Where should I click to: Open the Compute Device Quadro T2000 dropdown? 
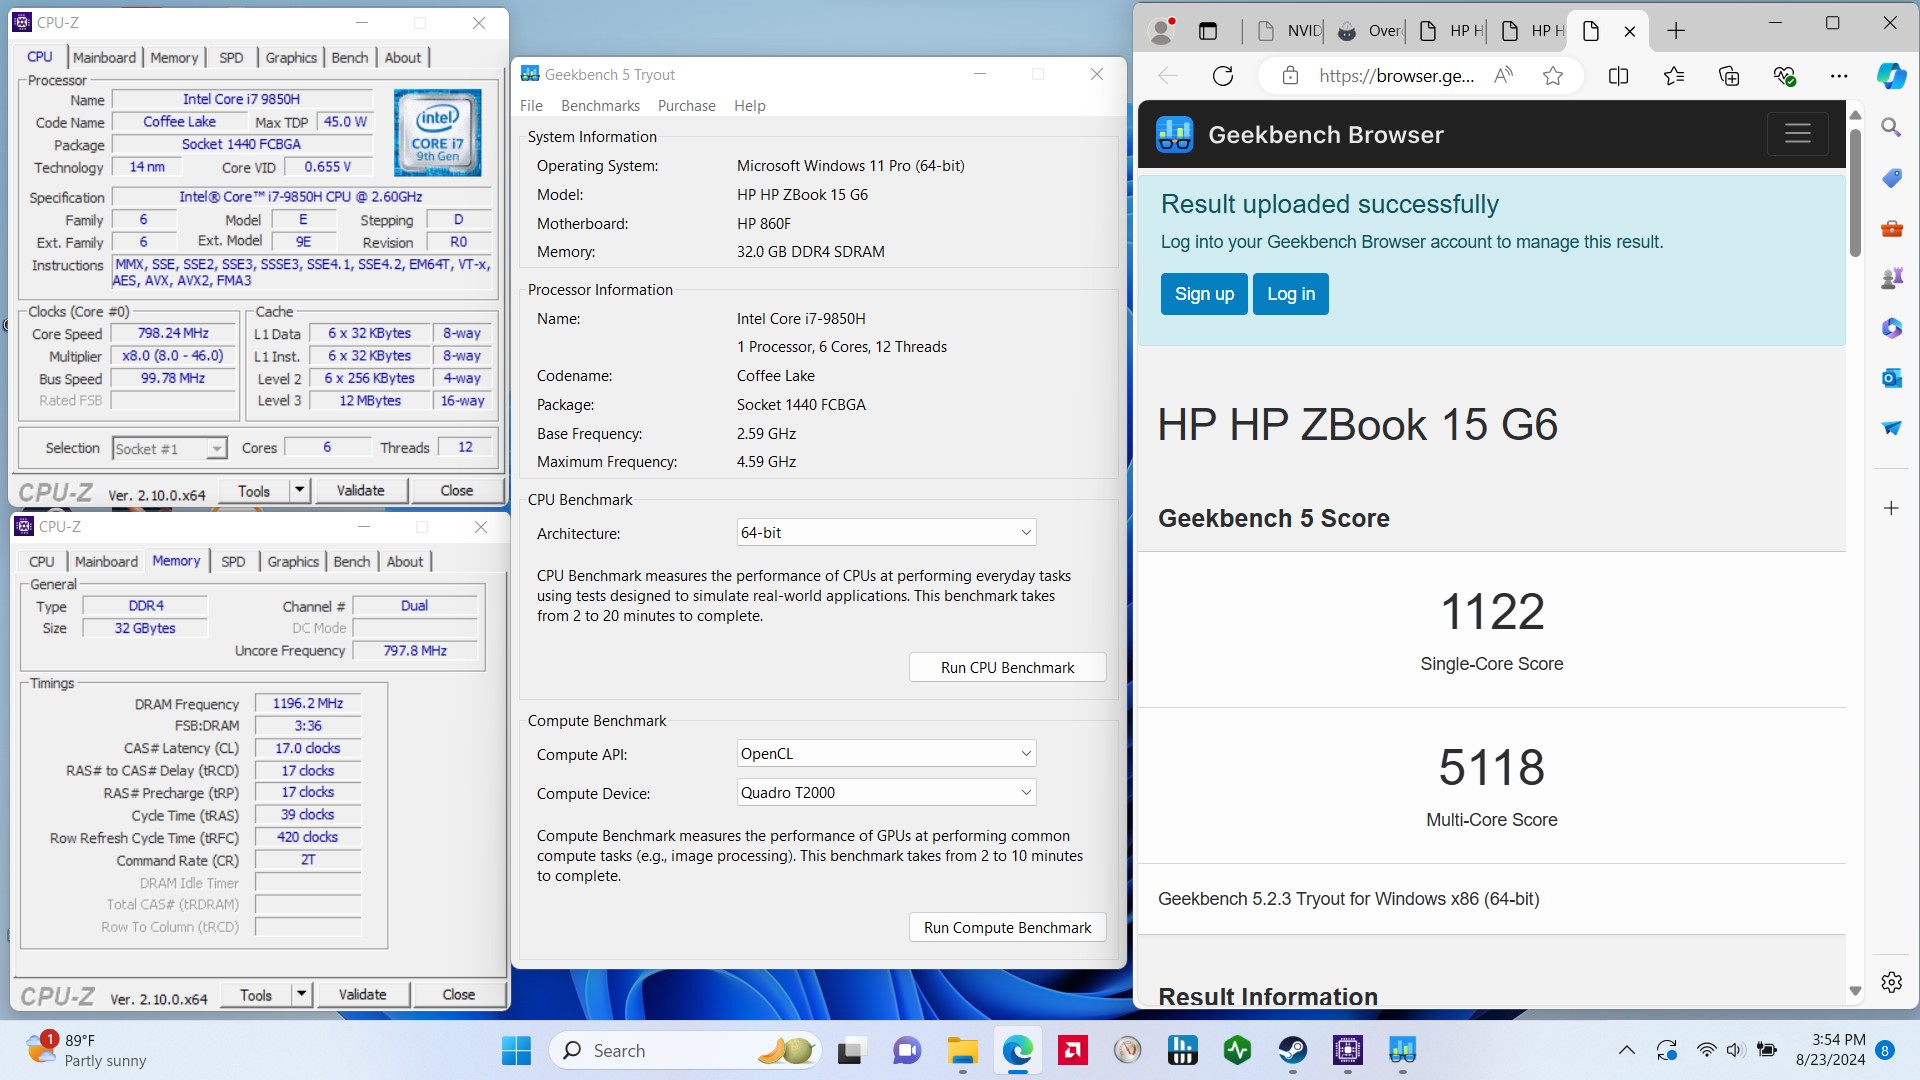point(886,793)
